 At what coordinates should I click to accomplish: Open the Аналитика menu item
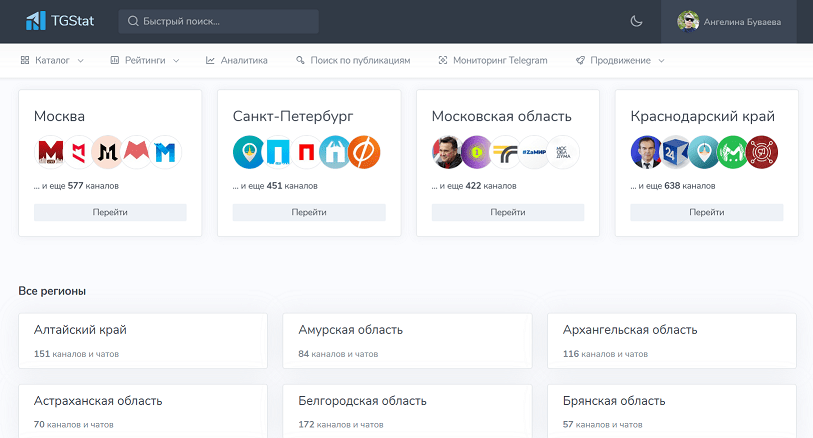(x=237, y=60)
